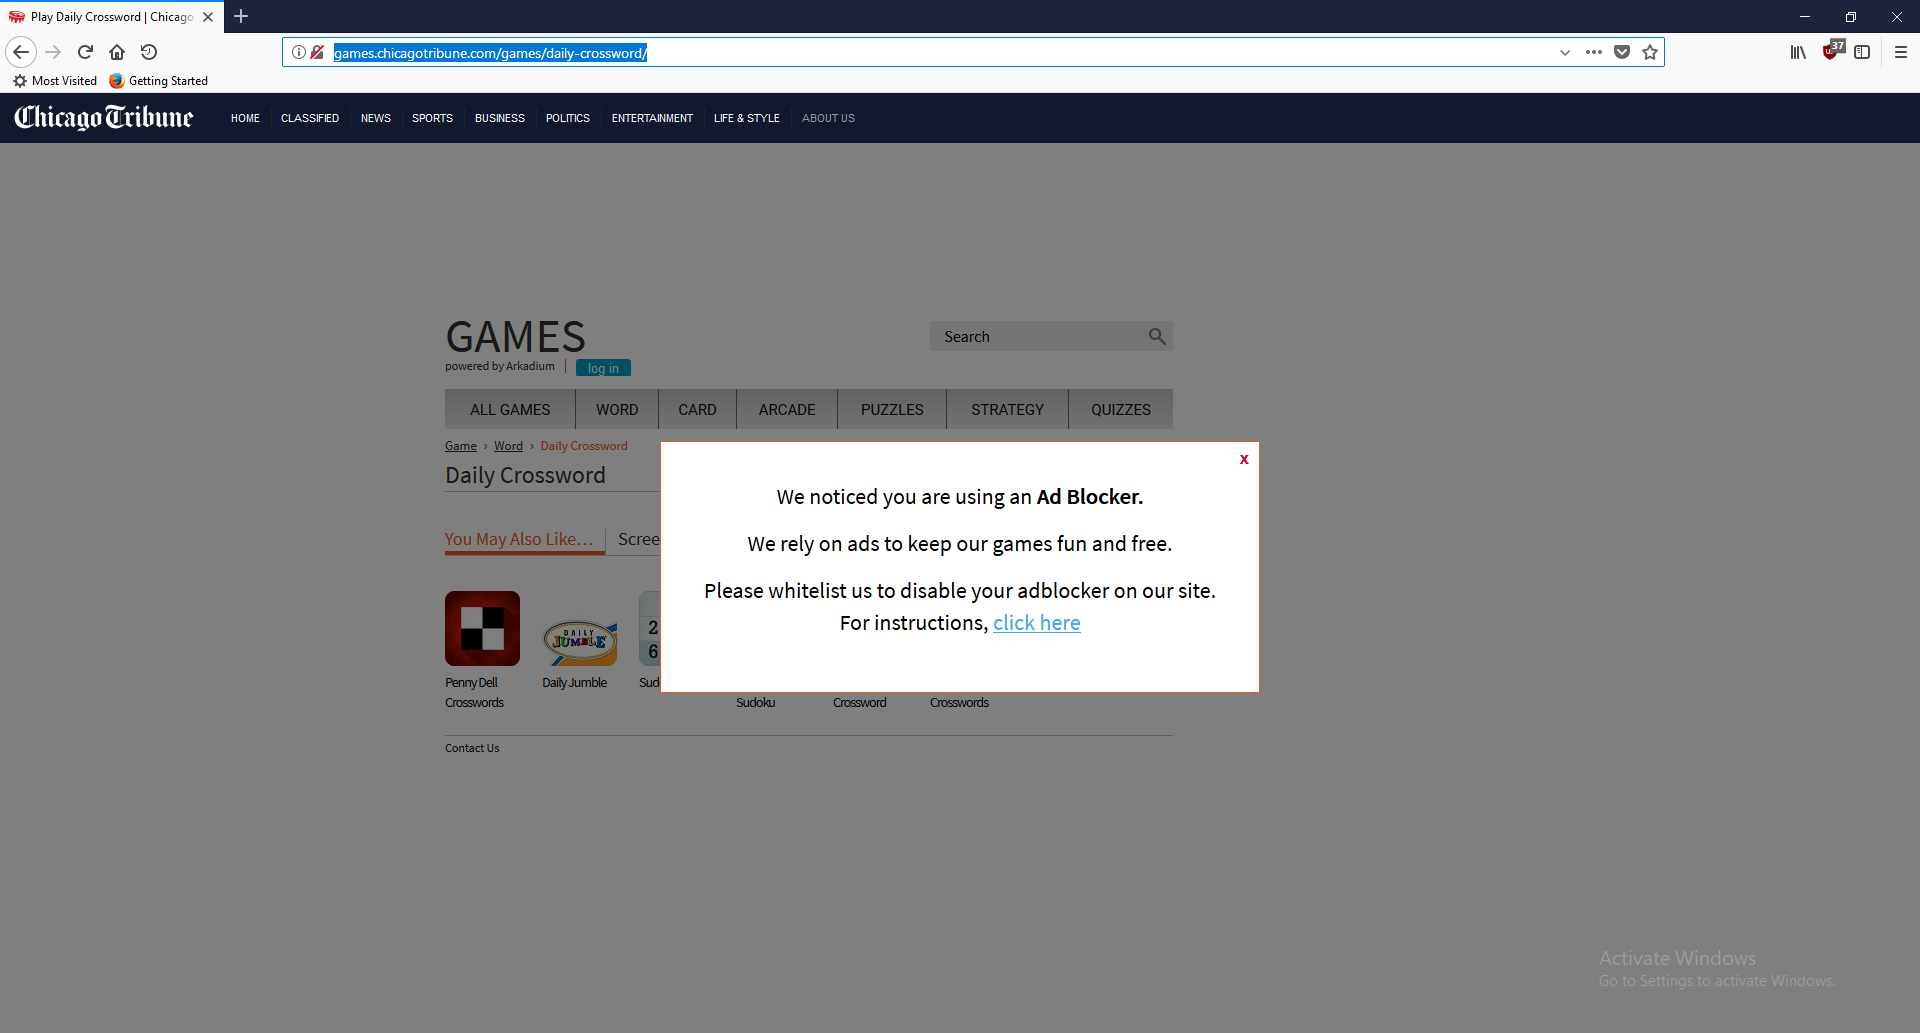This screenshot has height=1033, width=1920.
Task: Click the Daily Jumble label
Action: [575, 683]
